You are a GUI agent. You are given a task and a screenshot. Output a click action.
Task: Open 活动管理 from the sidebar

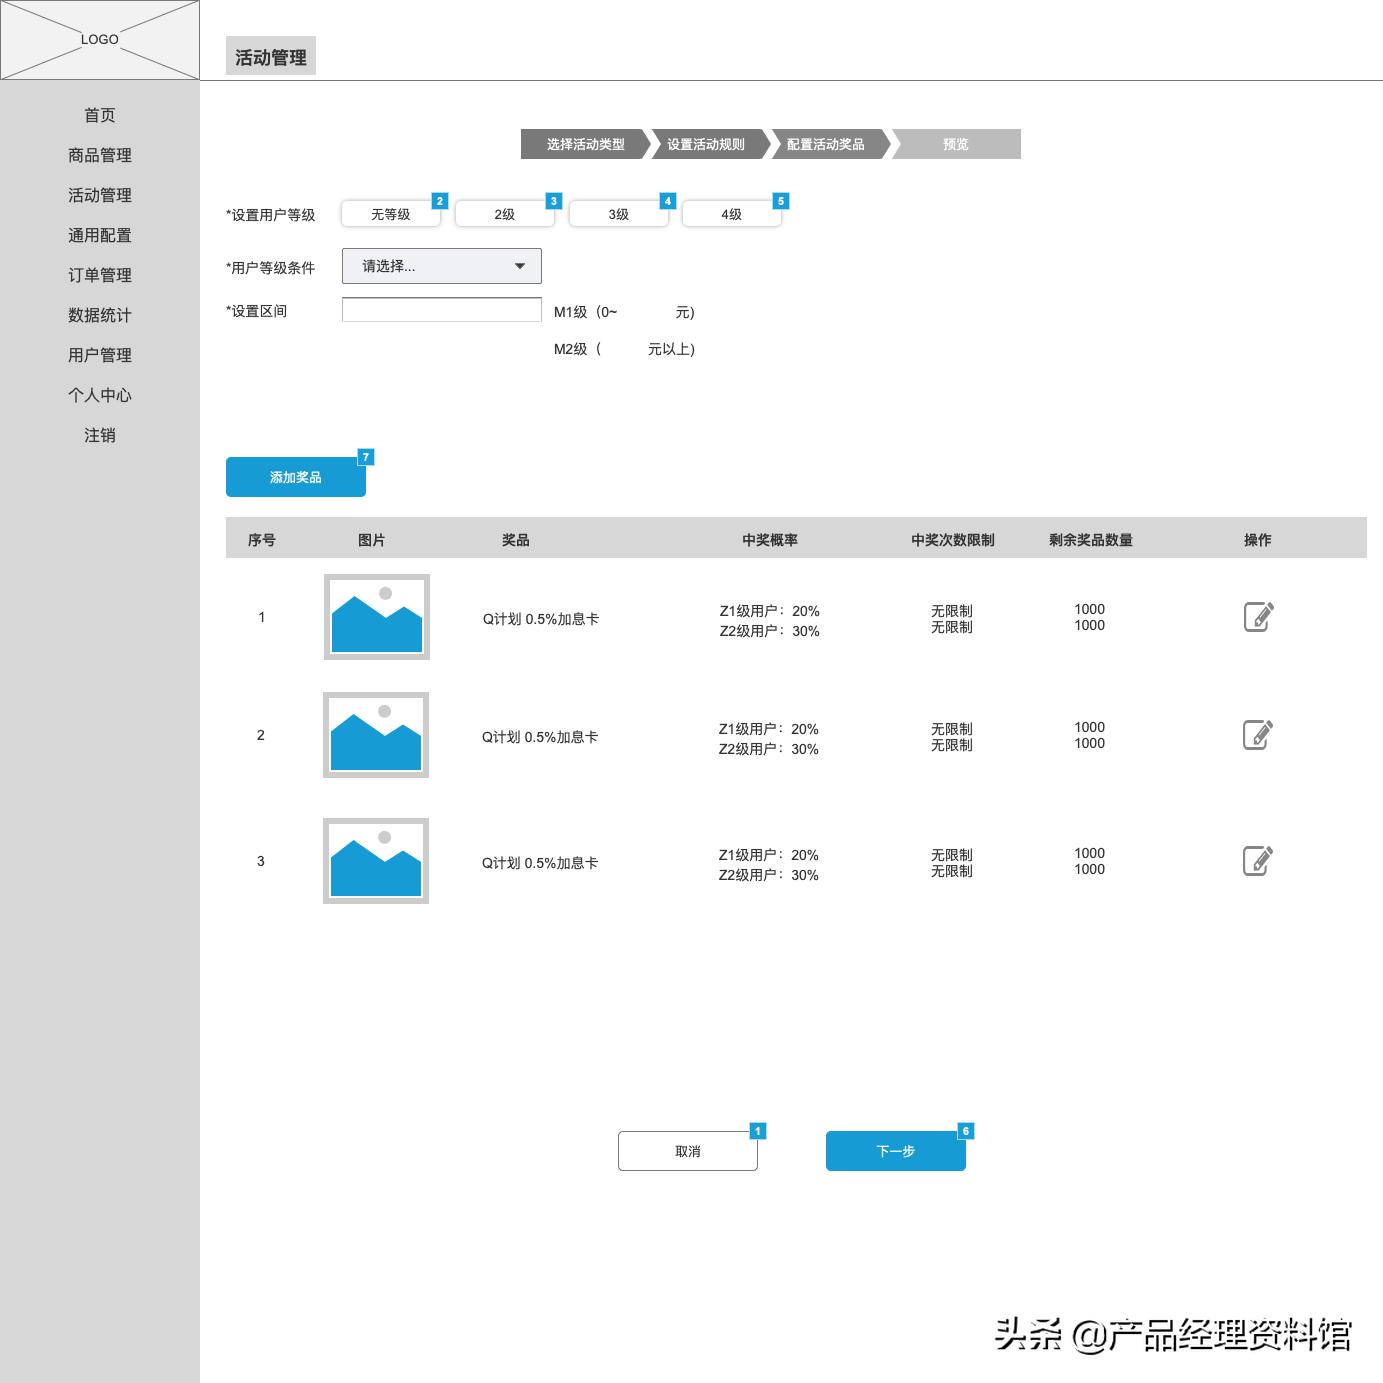point(99,195)
